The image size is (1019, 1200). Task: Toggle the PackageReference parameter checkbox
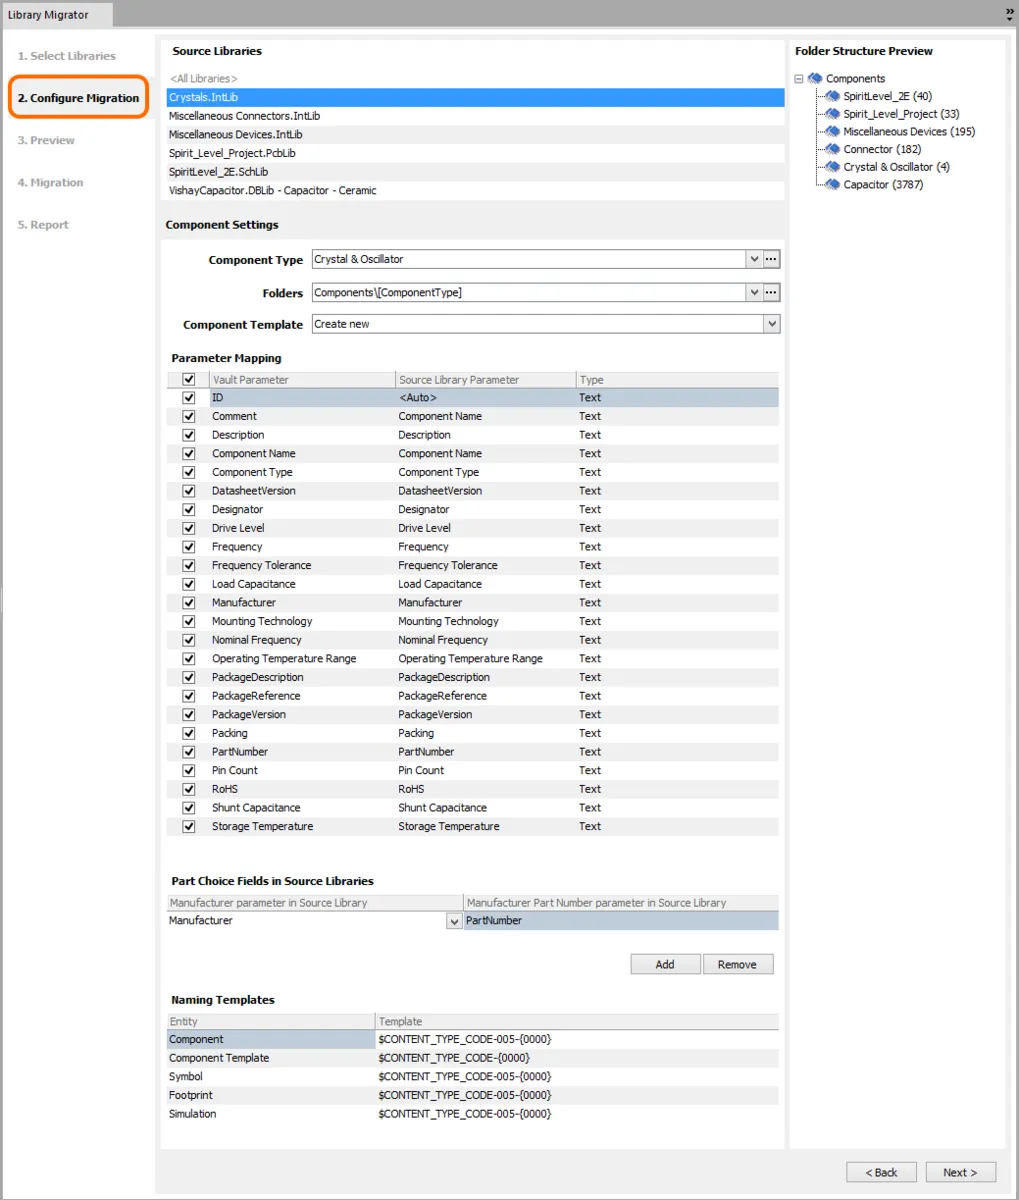(x=188, y=696)
